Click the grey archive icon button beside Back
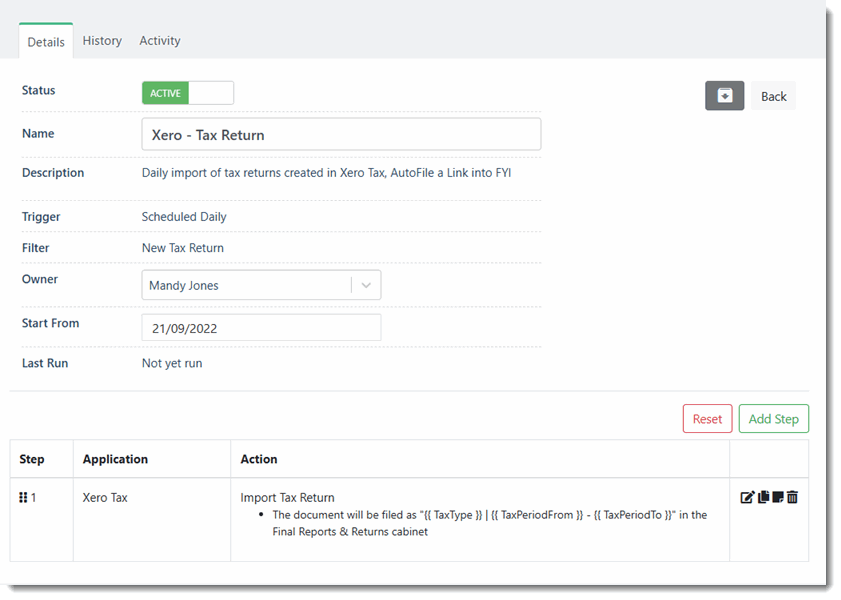The width and height of the screenshot is (841, 600). pyautogui.click(x=724, y=96)
